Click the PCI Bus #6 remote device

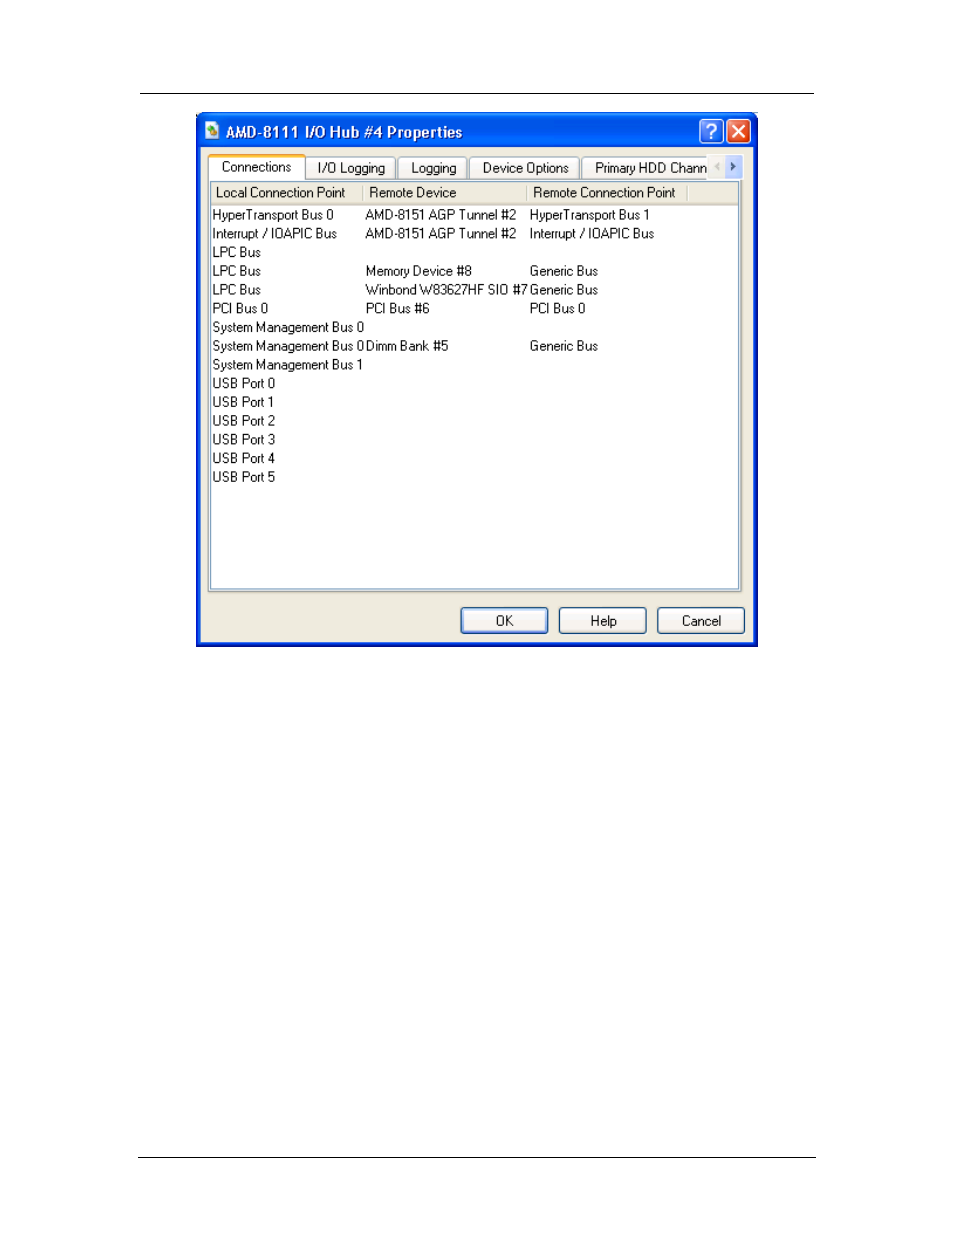pyautogui.click(x=398, y=309)
